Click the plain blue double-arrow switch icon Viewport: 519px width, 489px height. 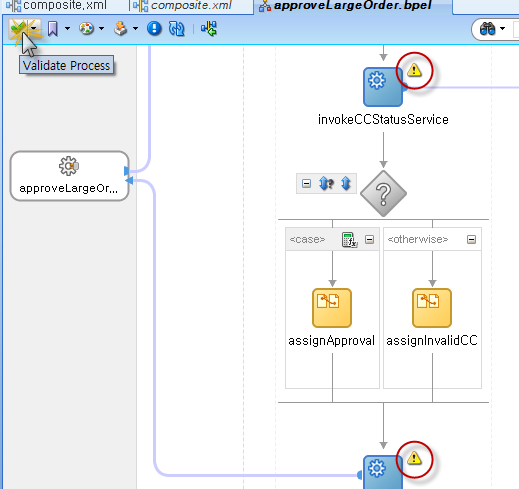(346, 183)
